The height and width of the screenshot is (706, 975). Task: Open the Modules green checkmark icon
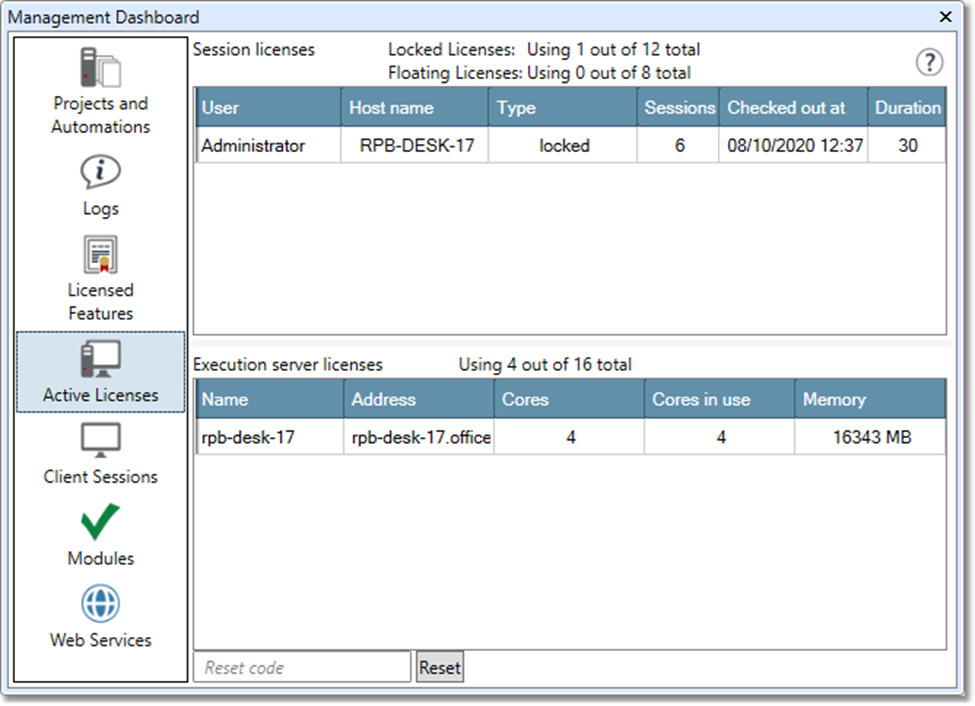coord(100,522)
